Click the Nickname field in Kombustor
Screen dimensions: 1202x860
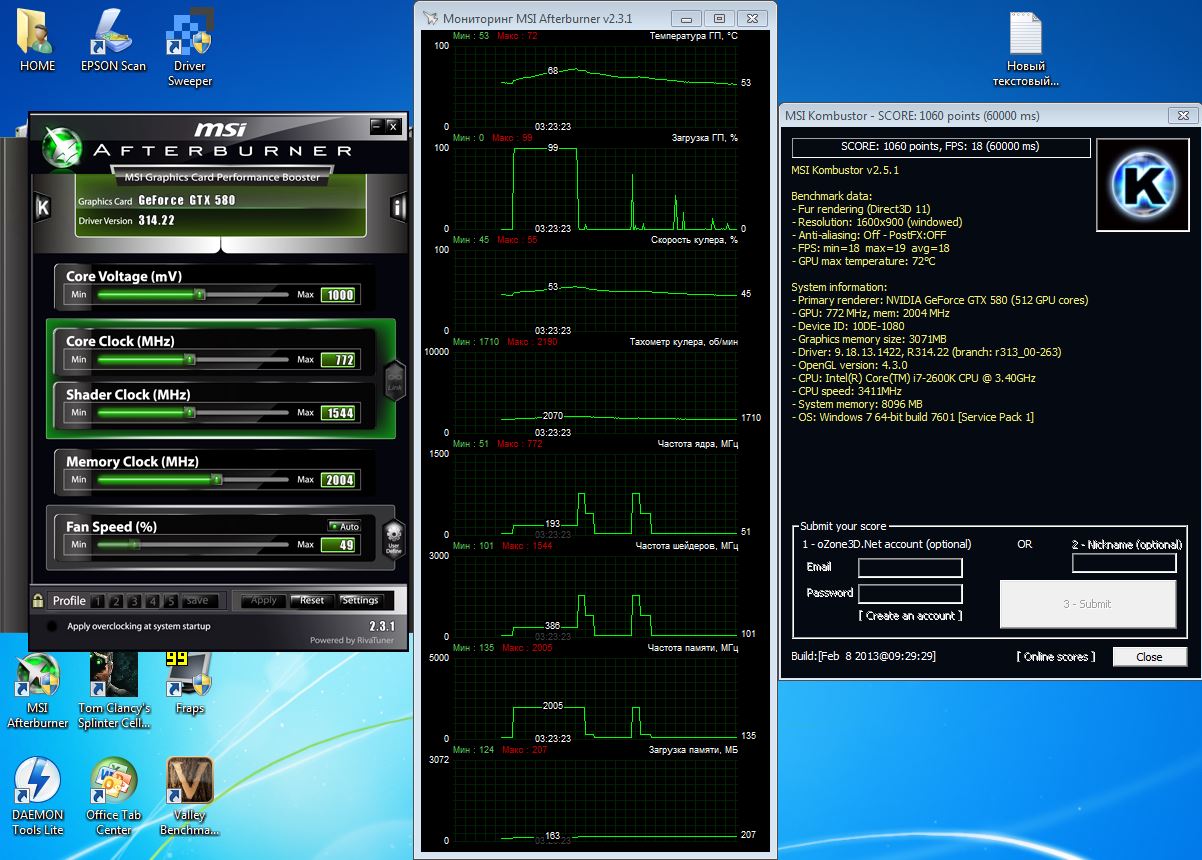(x=1124, y=563)
